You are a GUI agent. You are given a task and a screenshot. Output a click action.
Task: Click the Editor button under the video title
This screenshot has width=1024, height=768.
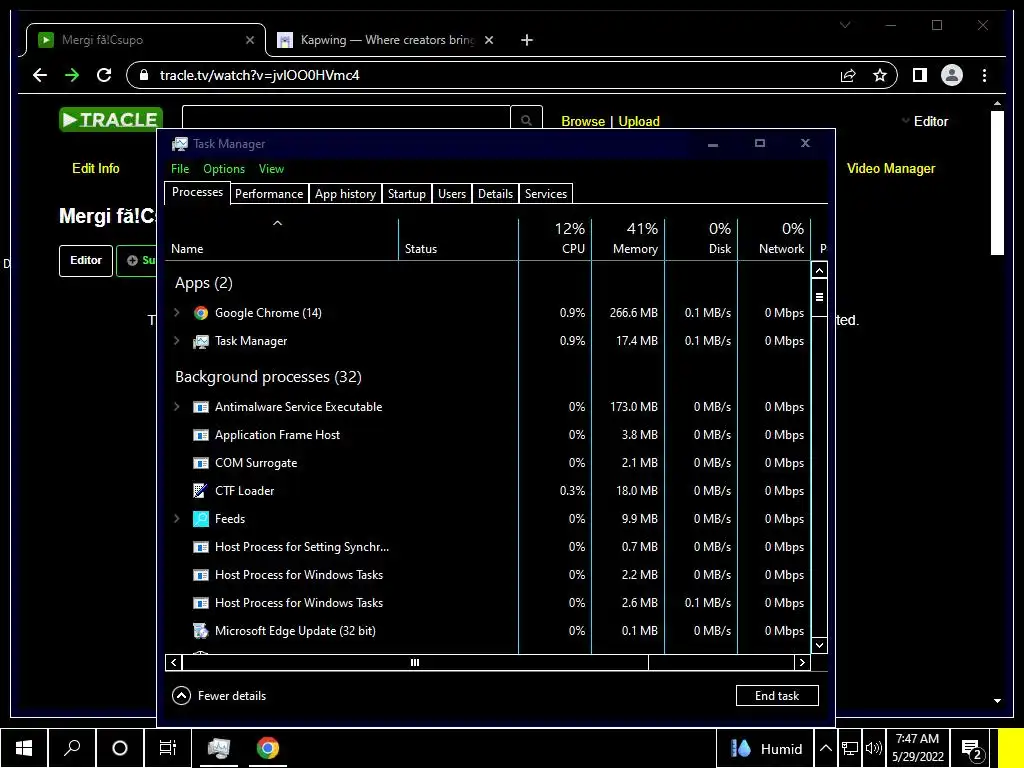pos(86,261)
